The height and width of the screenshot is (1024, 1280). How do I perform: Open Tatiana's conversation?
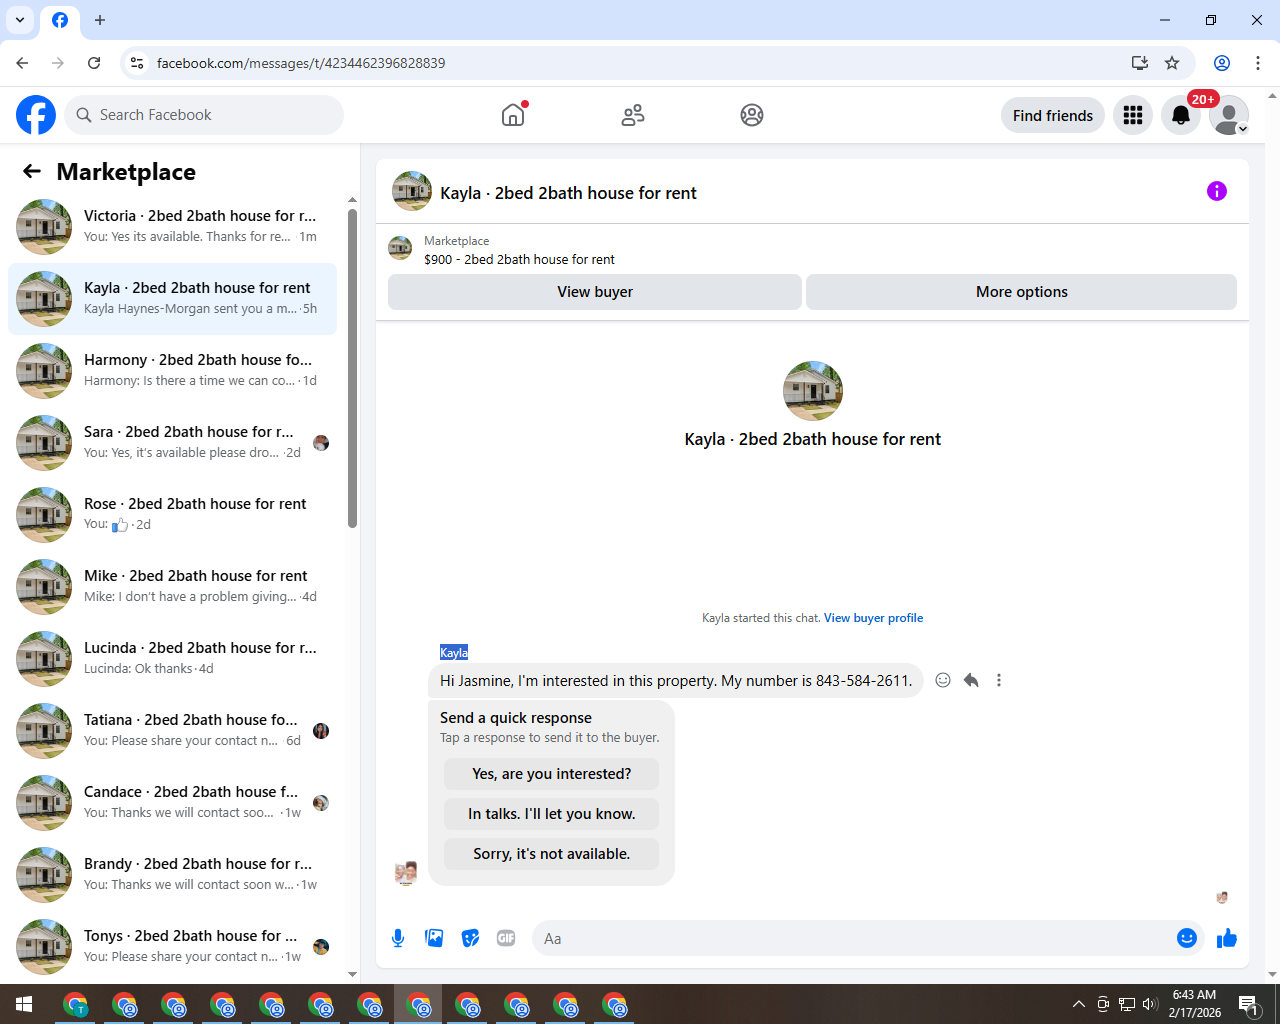[x=172, y=731]
